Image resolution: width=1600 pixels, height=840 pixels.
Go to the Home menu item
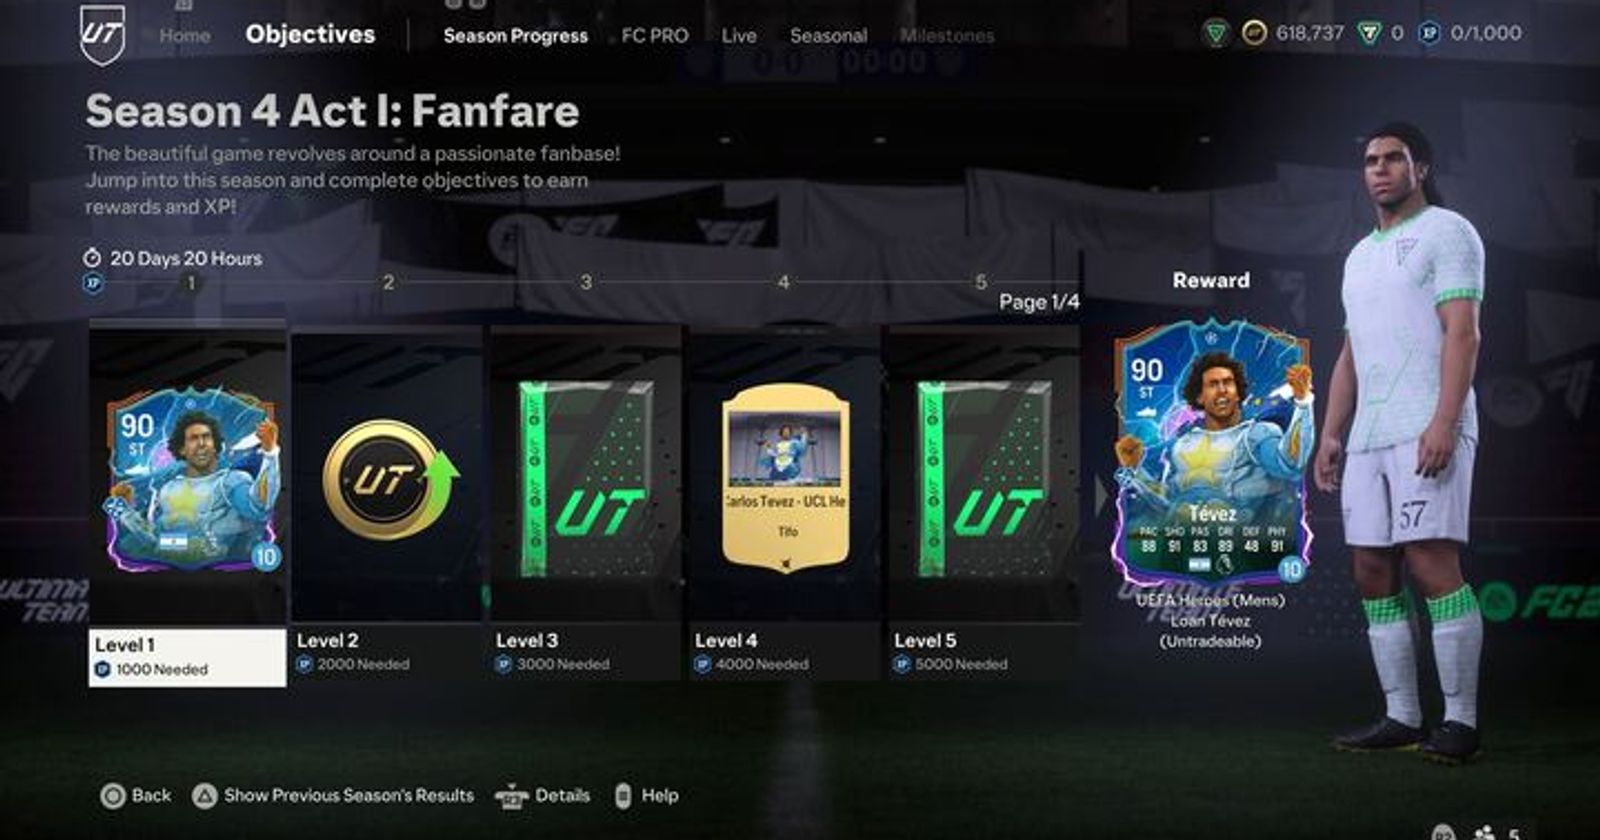click(x=185, y=35)
